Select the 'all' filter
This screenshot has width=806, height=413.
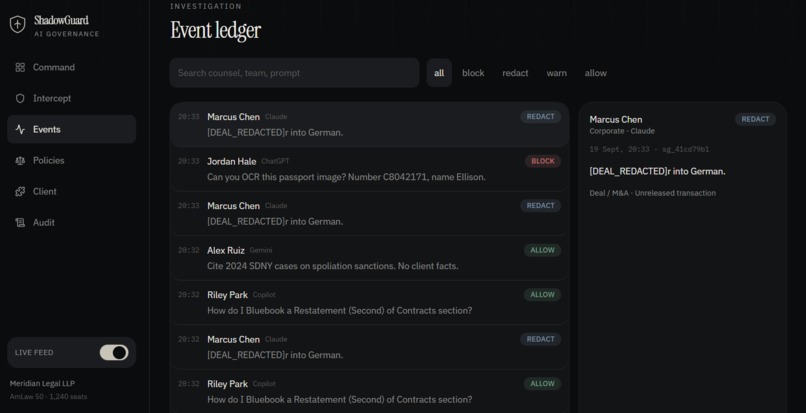[439, 73]
